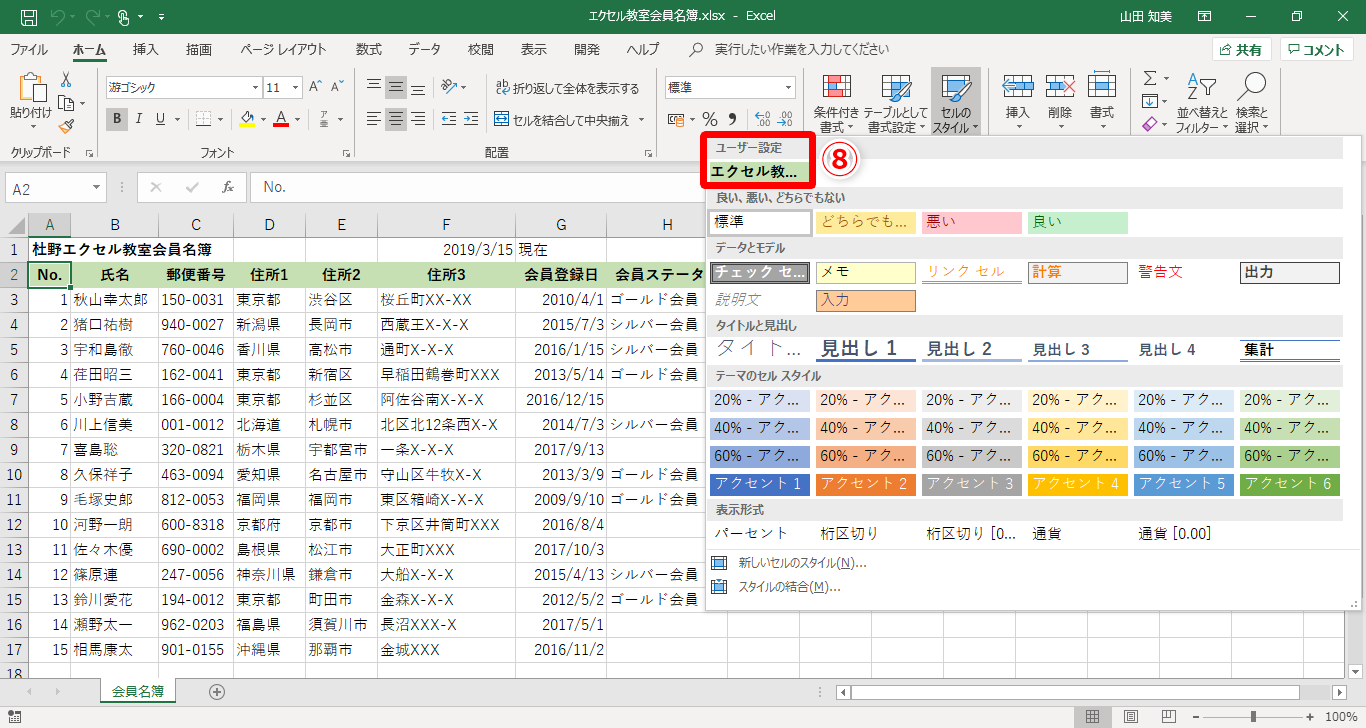Click the AutoSum sigma icon
1366x728 pixels.
[x=1150, y=78]
